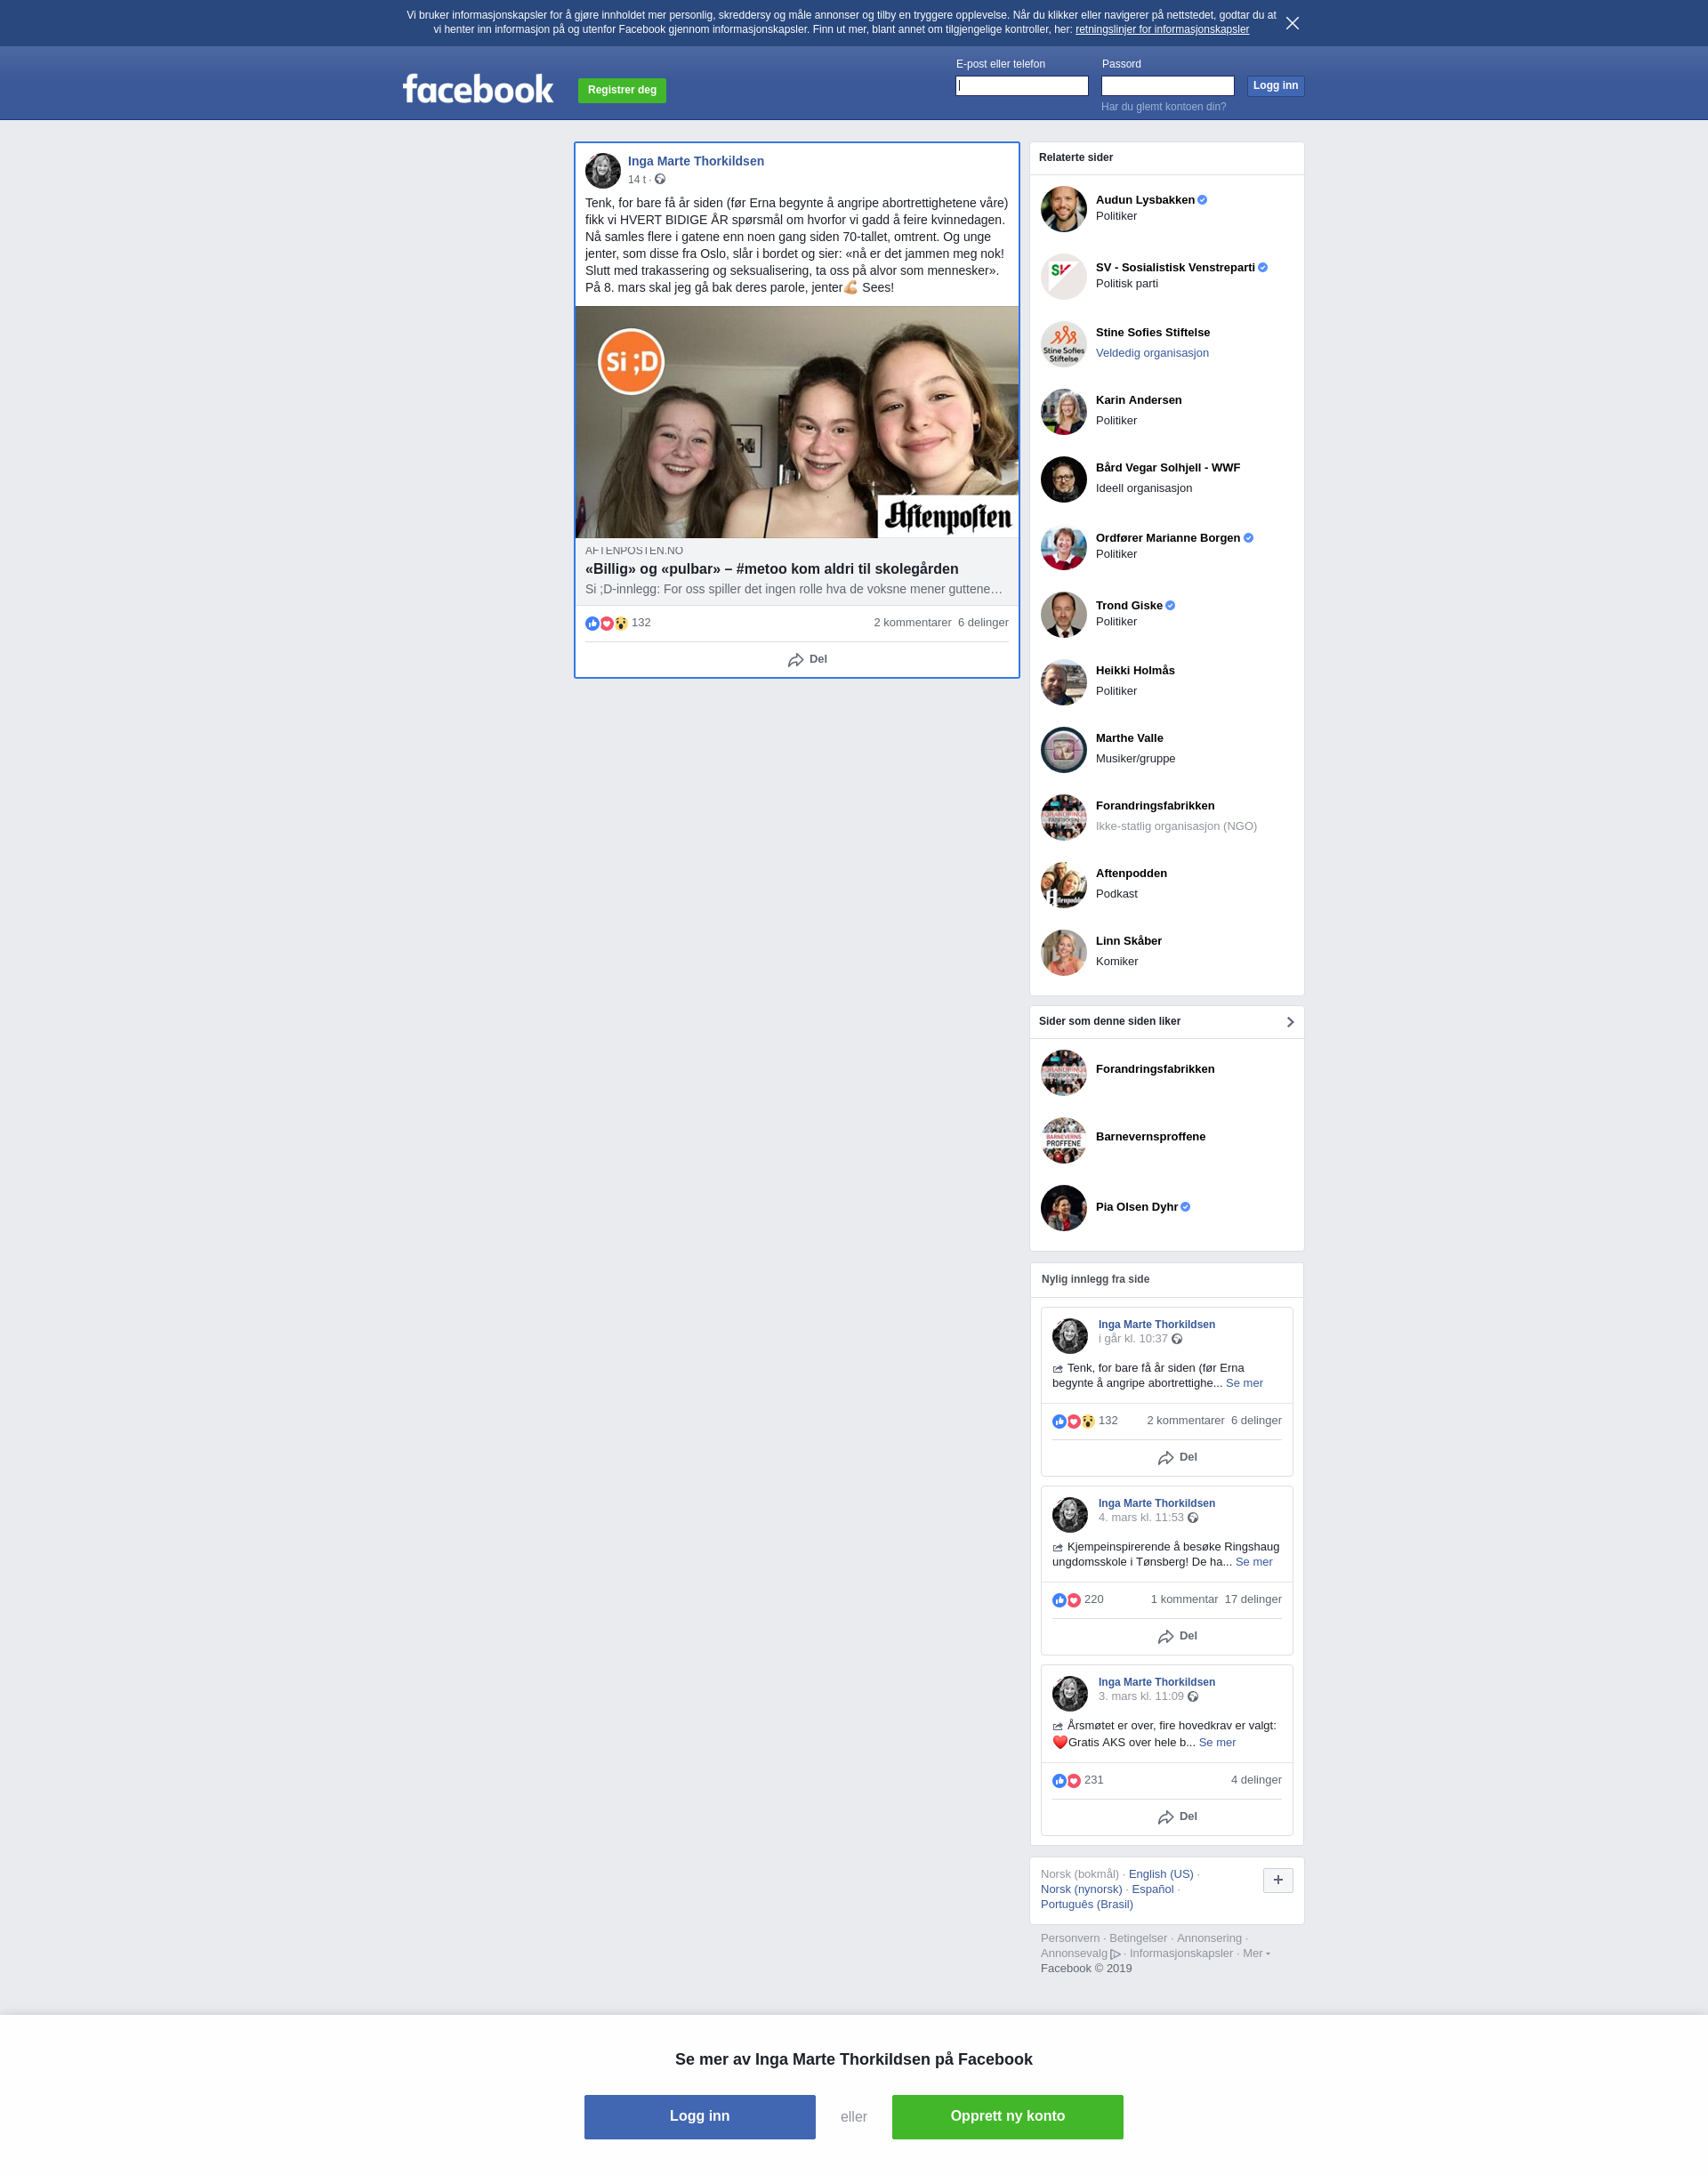The image size is (1708, 2175).
Task: Click the globe privacy icon by 14 t
Action: pos(660,180)
